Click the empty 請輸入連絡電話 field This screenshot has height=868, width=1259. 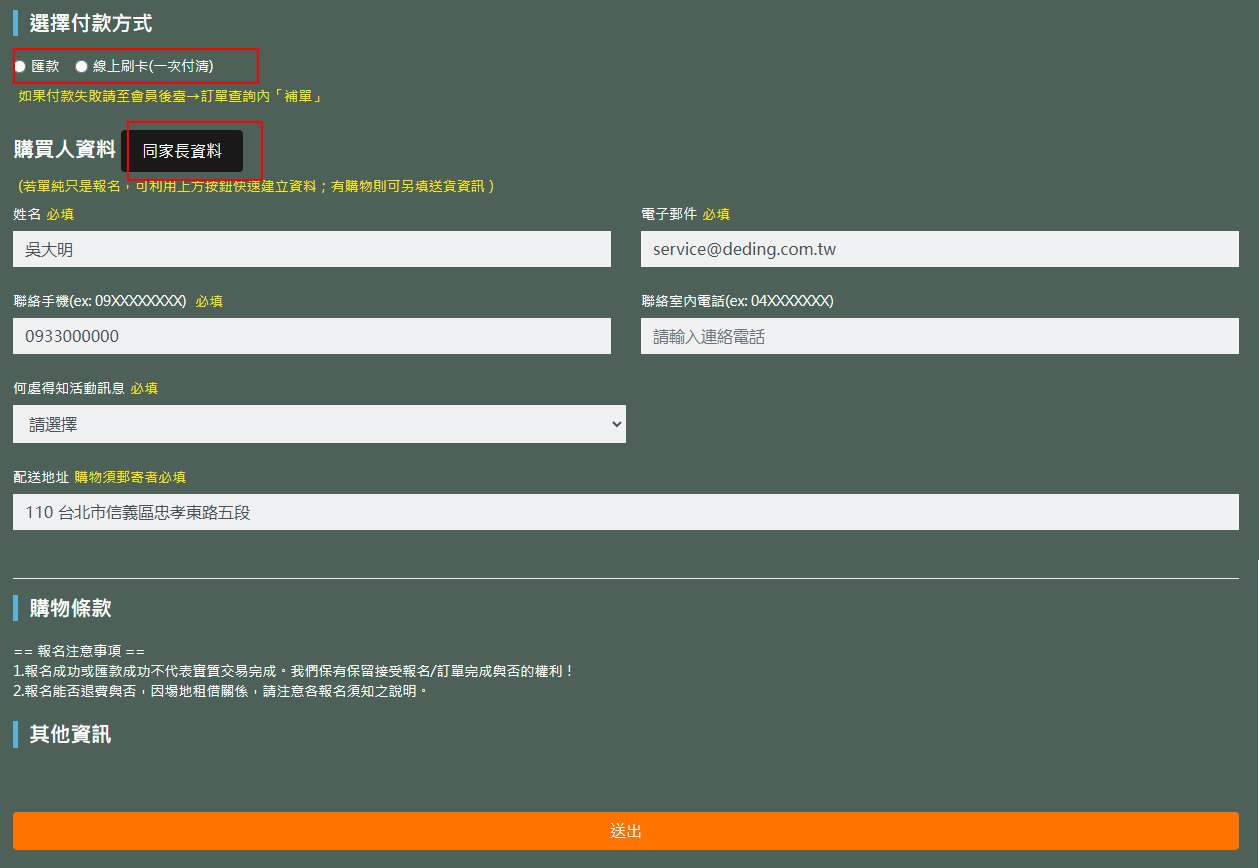click(x=939, y=336)
